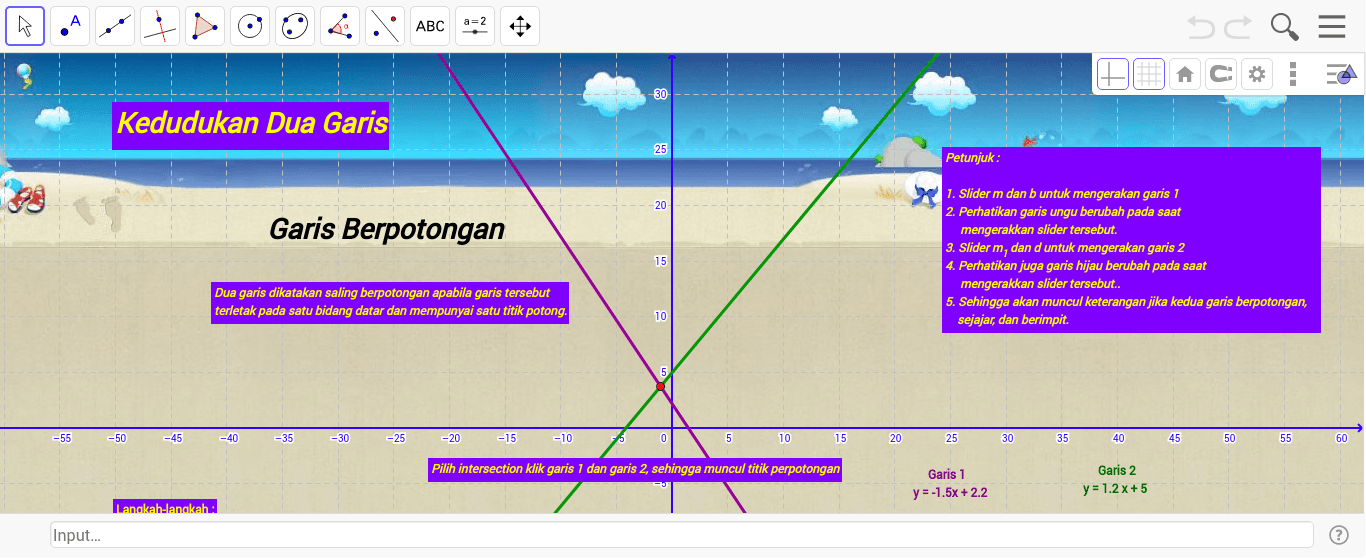
Task: Click the equation y = 1.2 x + 5
Action: 1115,489
